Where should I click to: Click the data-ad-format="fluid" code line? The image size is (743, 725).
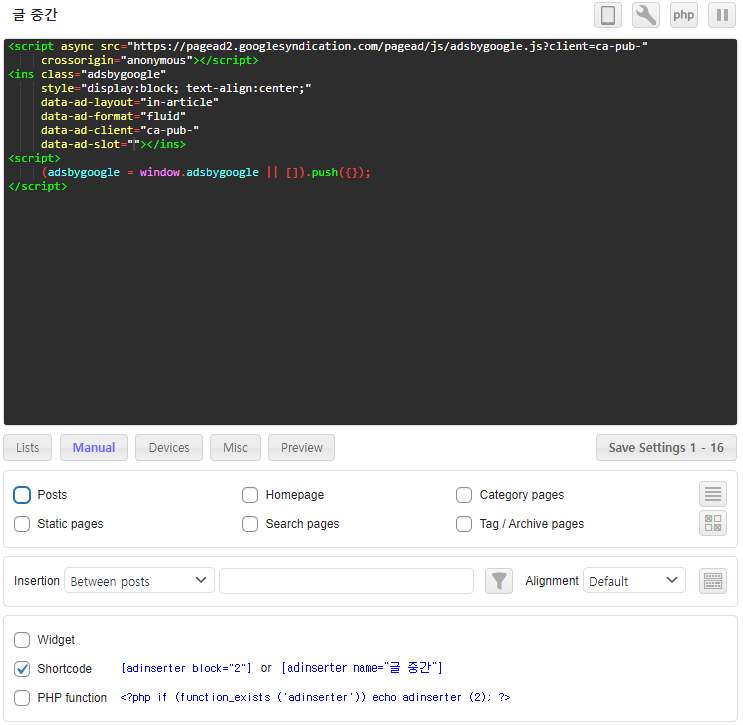(113, 116)
